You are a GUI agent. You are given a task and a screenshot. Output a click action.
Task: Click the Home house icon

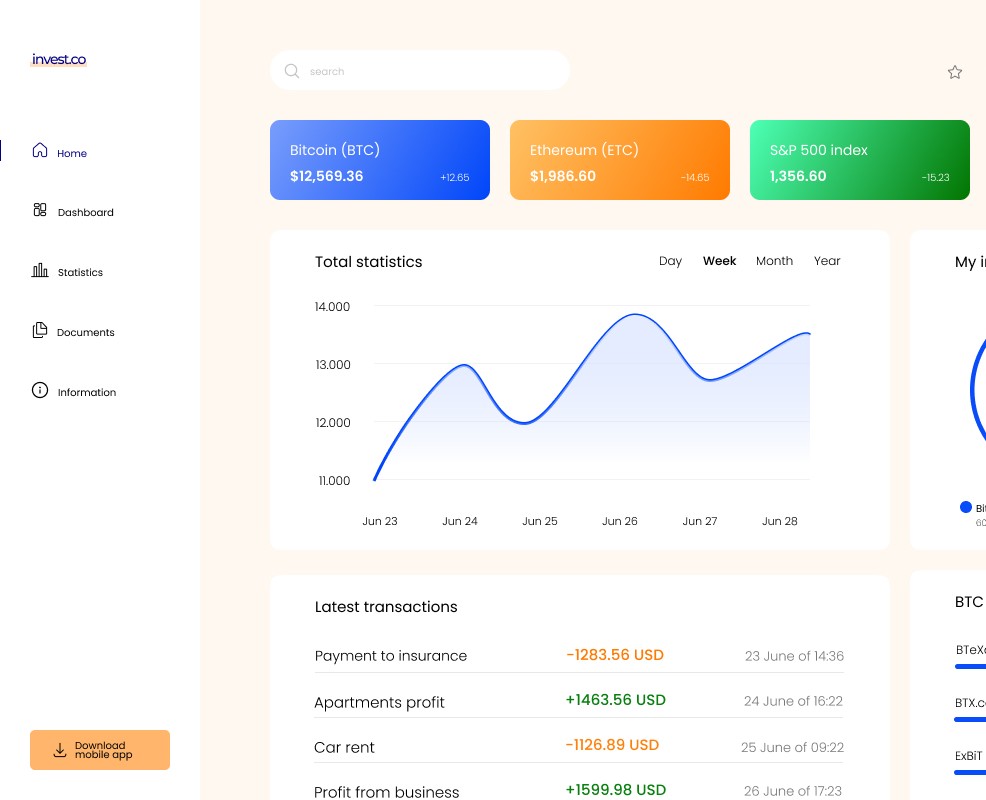pos(40,150)
